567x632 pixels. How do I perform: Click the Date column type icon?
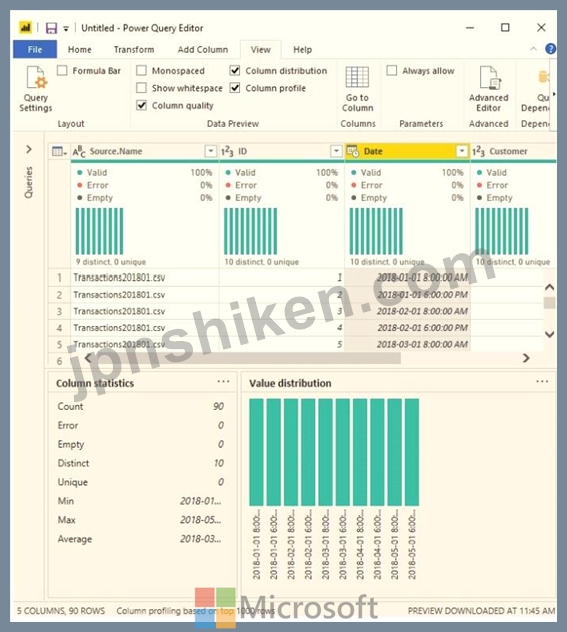(x=352, y=151)
